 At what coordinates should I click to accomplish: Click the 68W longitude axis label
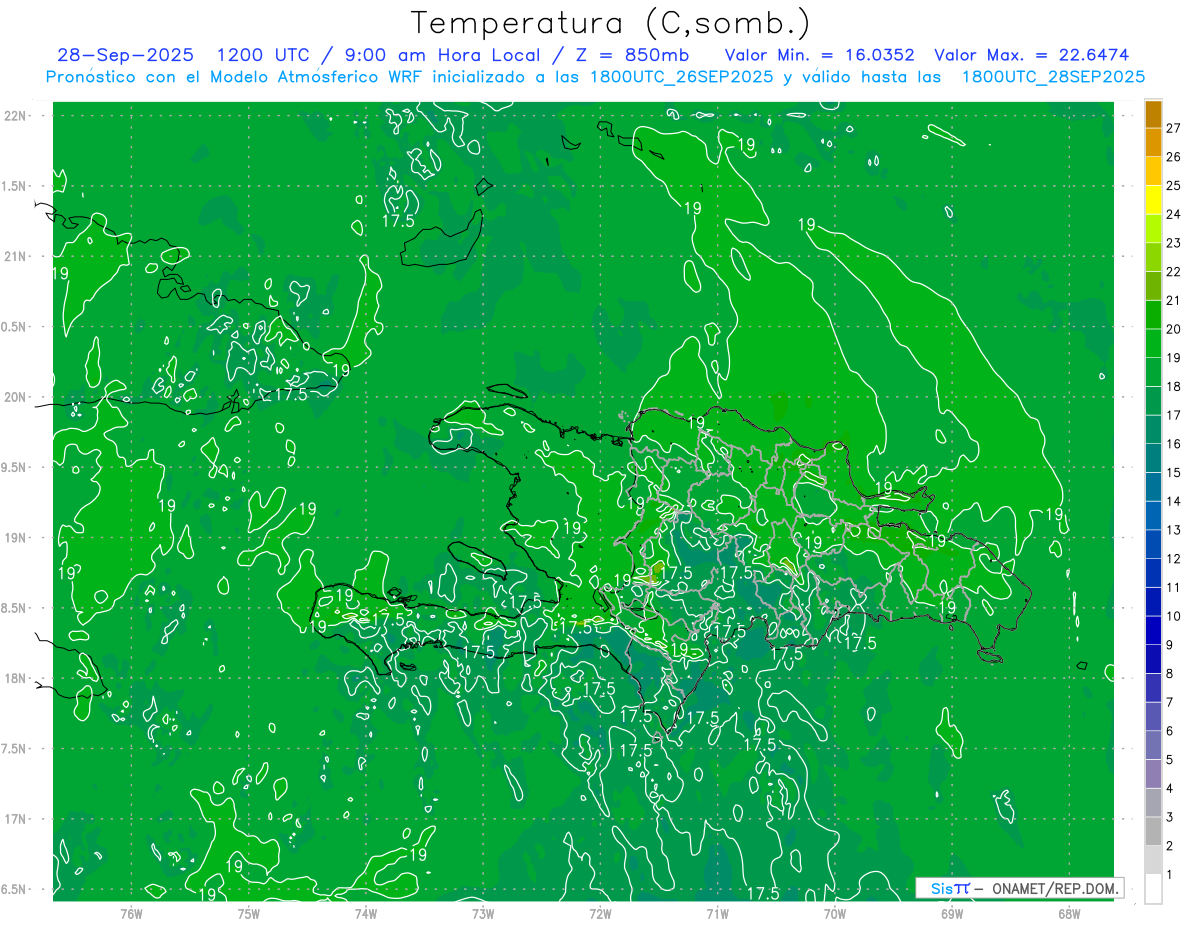click(1069, 913)
